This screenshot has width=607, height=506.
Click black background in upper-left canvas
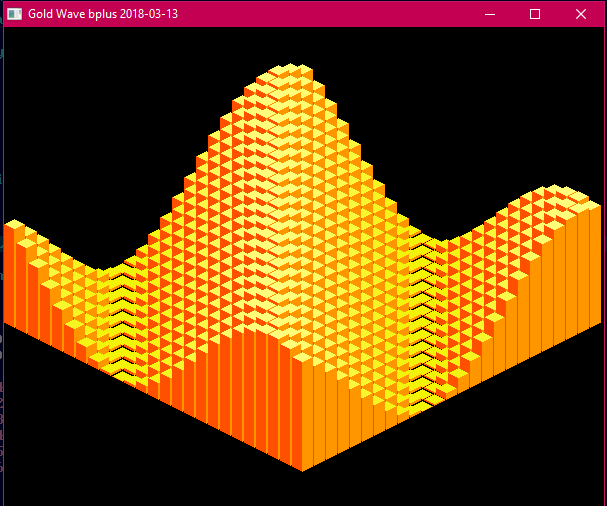pyautogui.click(x=80, y=100)
